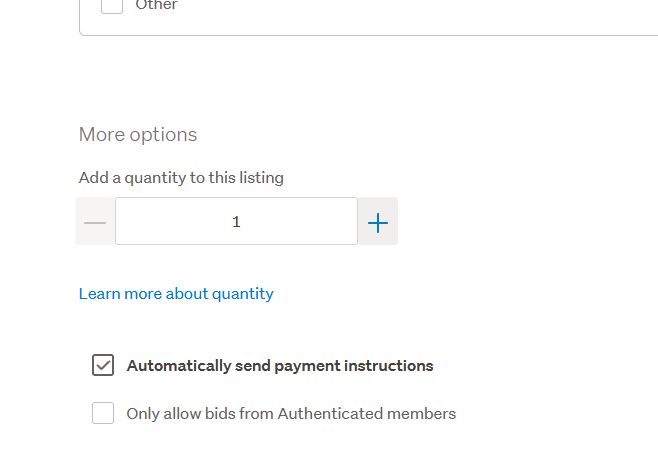Increment listing quantity with the blue plus
This screenshot has height=459, width=658.
pos(377,222)
